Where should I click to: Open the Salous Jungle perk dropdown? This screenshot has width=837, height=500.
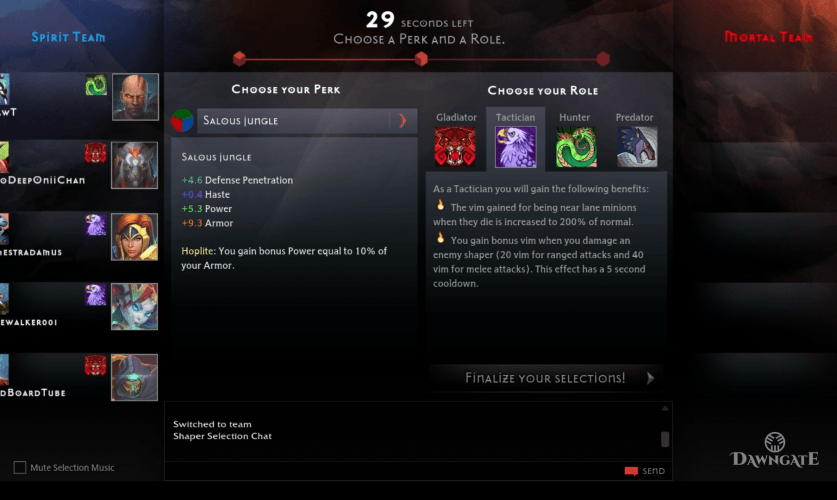tap(307, 121)
